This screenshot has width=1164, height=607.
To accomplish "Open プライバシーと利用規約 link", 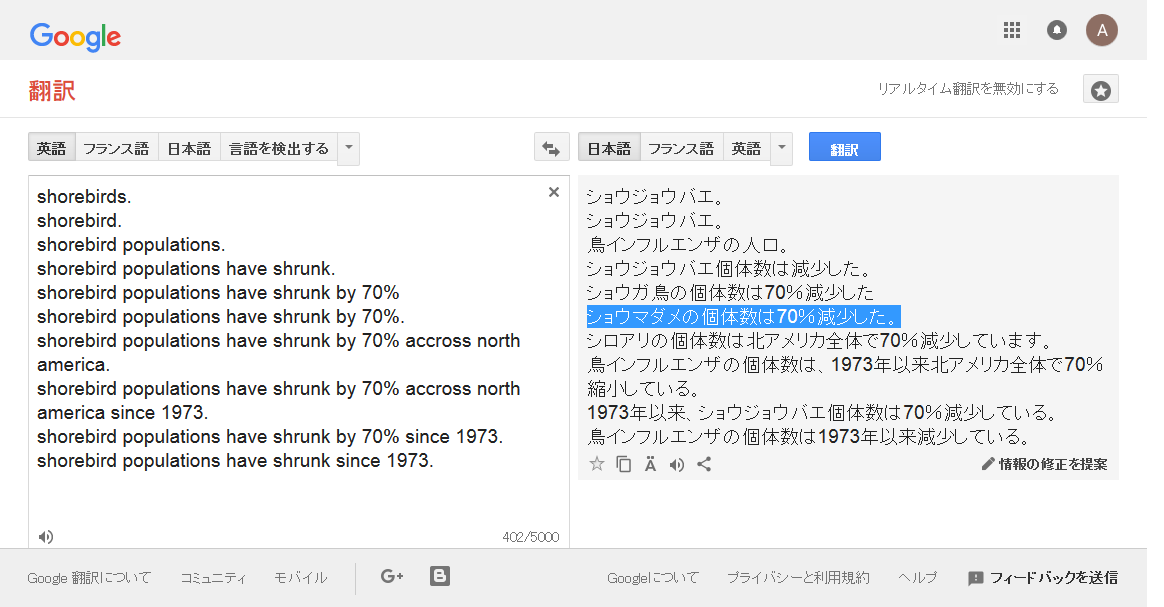I will (798, 577).
